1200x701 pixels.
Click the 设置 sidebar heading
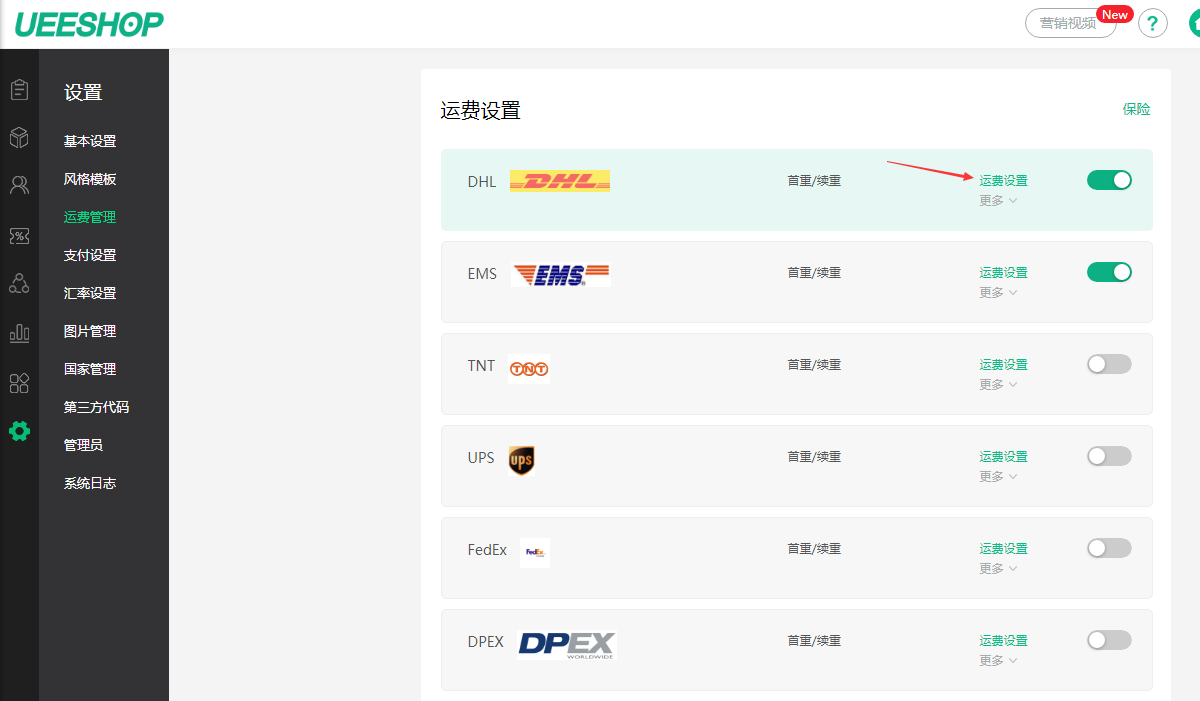pos(83,93)
